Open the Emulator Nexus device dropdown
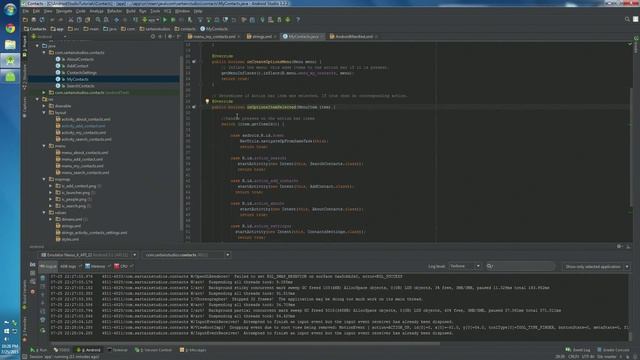 point(88,255)
